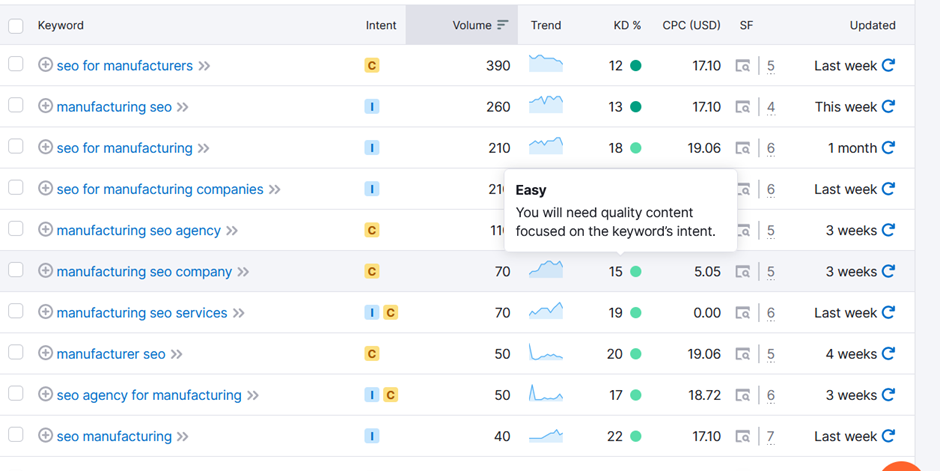Check the 'seo for manufacturers' row
The image size is (940, 471).
point(16,64)
